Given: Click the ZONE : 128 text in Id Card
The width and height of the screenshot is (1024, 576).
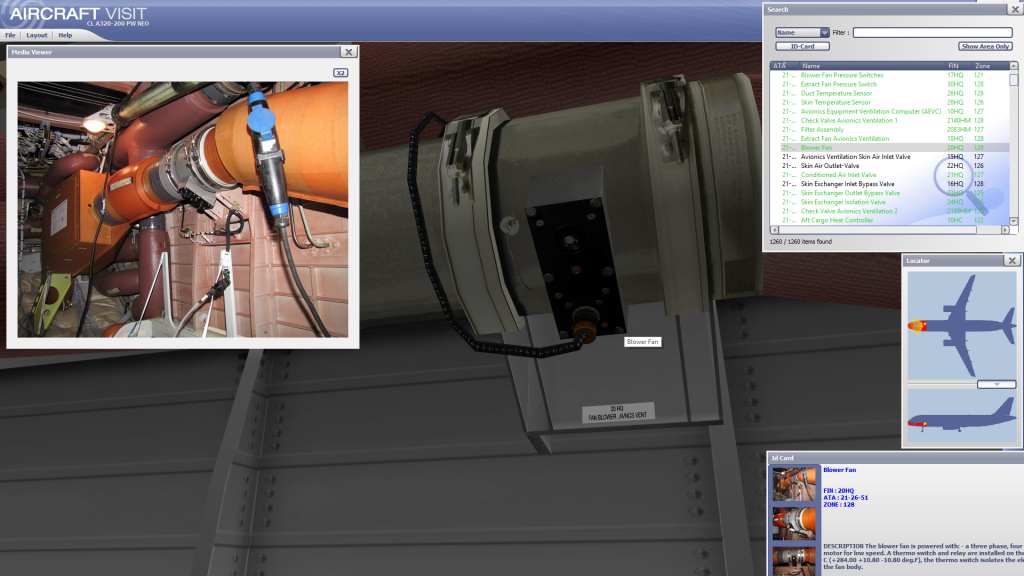Looking at the screenshot, I should 839,504.
